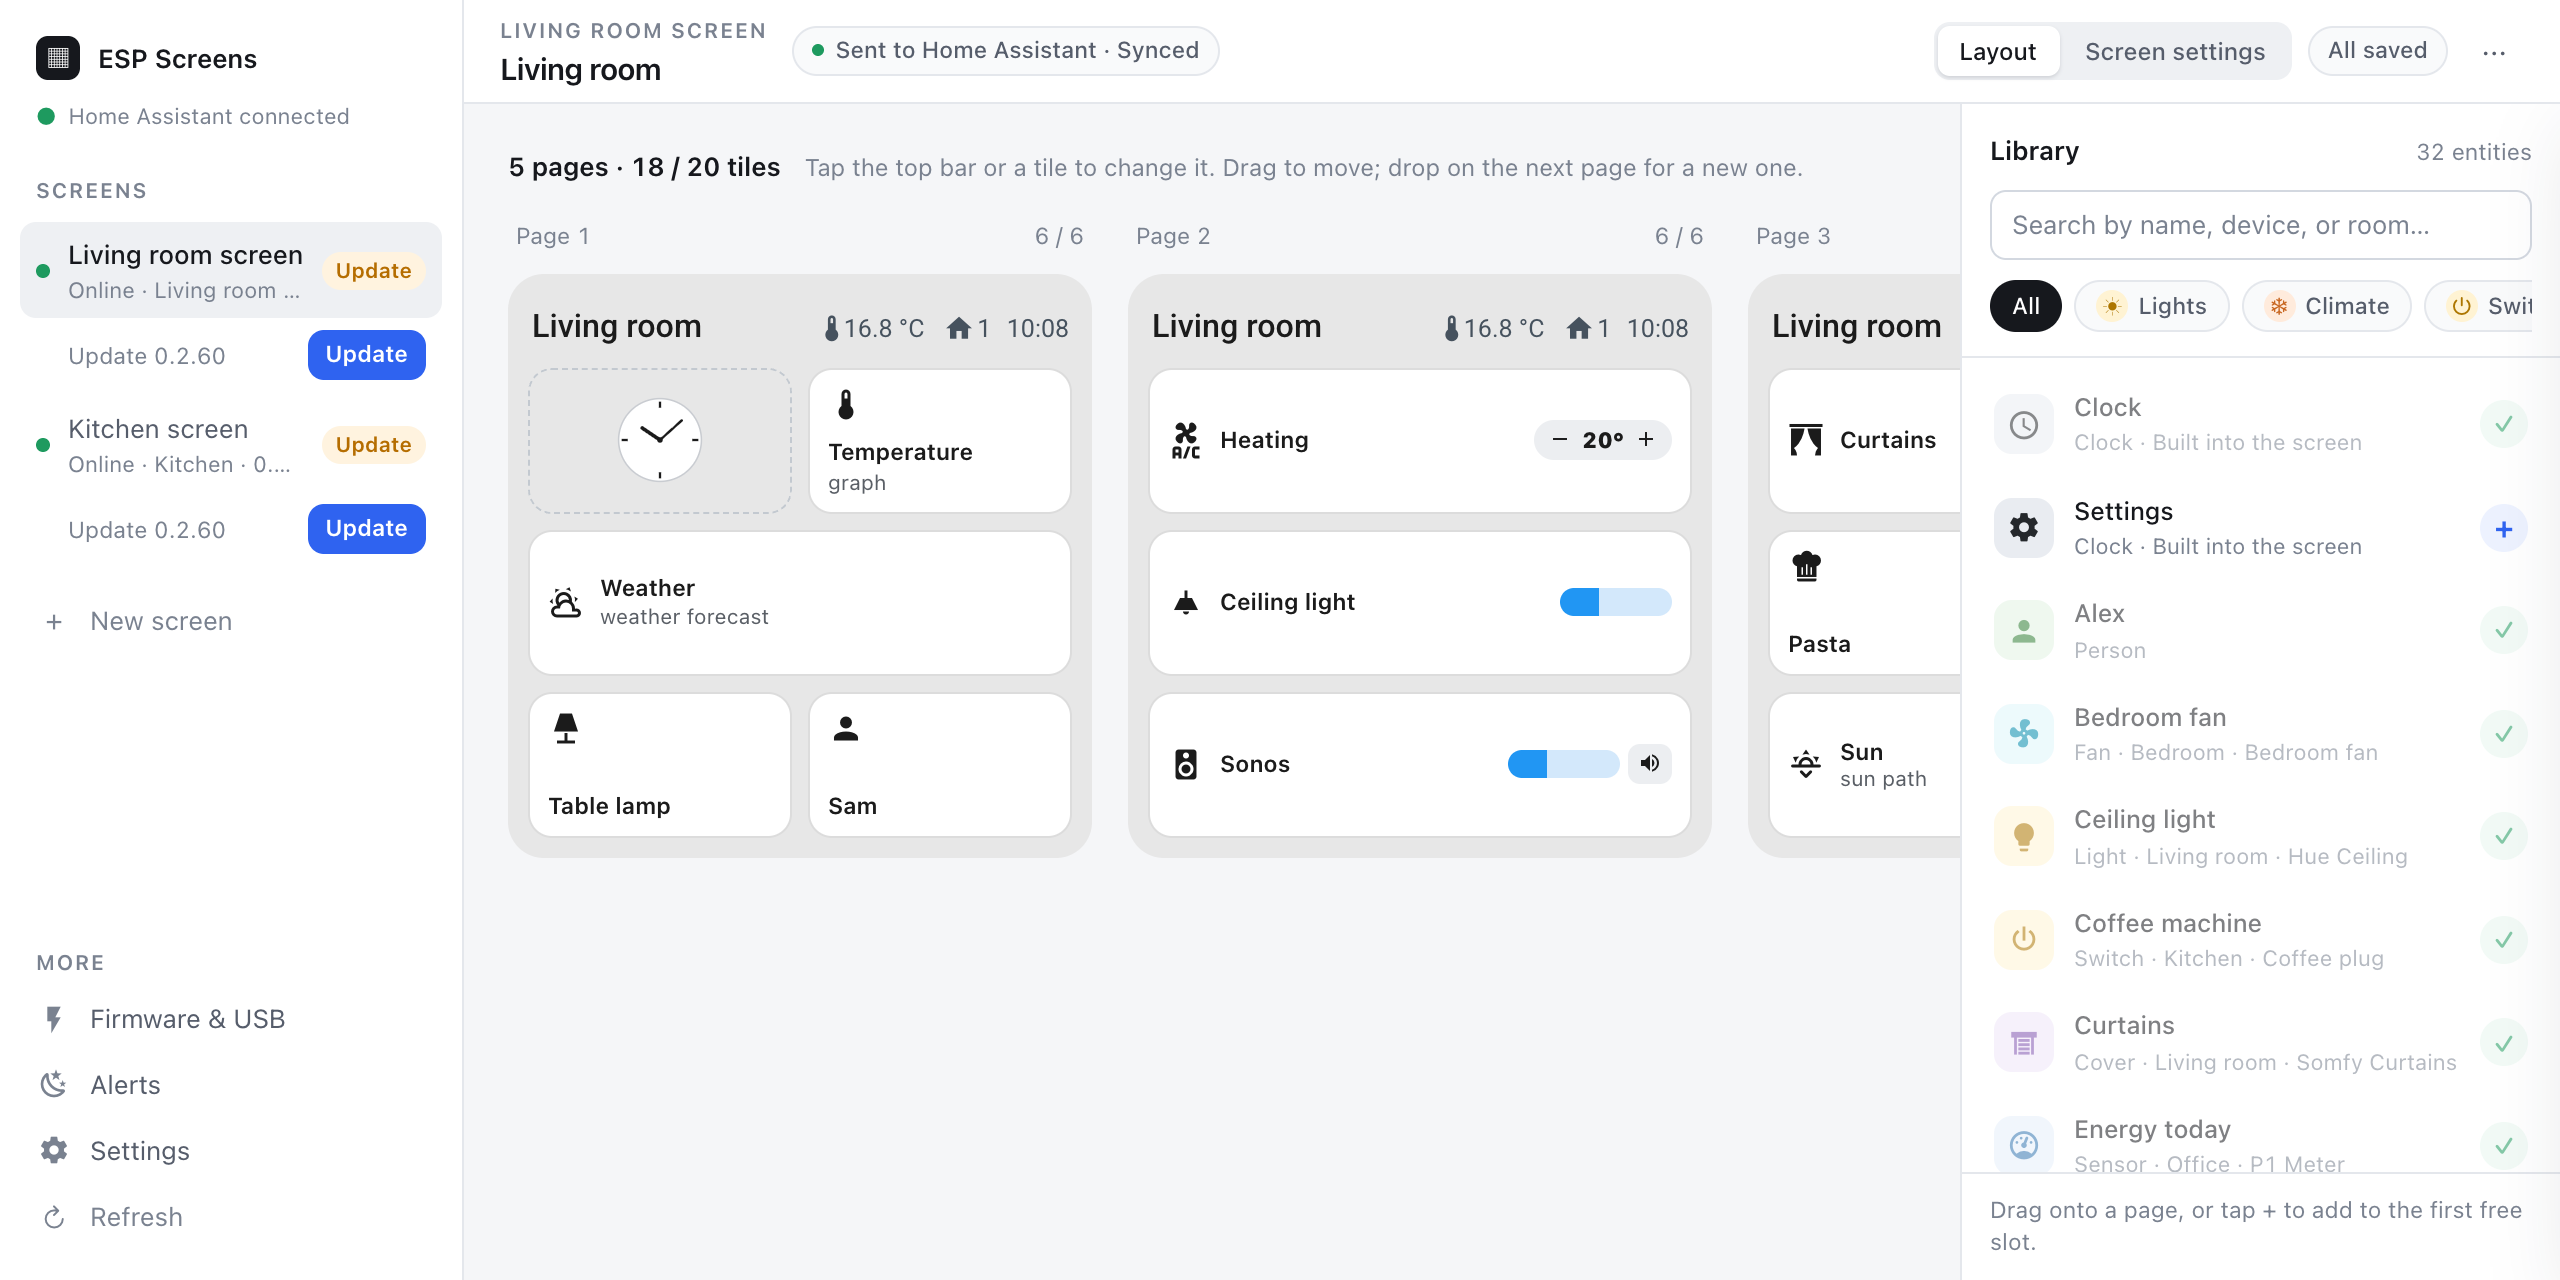The image size is (2560, 1280).
Task: Click the Bedroom fan icon in Library
Action: (2024, 734)
